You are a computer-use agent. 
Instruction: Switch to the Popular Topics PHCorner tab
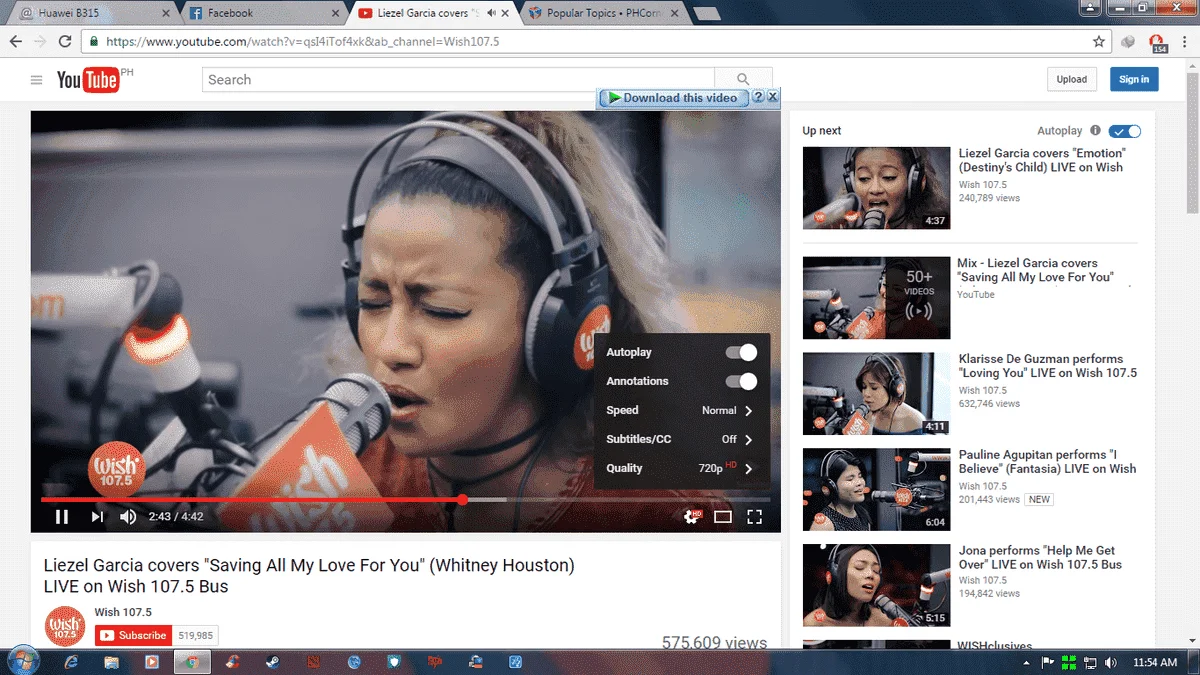(x=603, y=13)
